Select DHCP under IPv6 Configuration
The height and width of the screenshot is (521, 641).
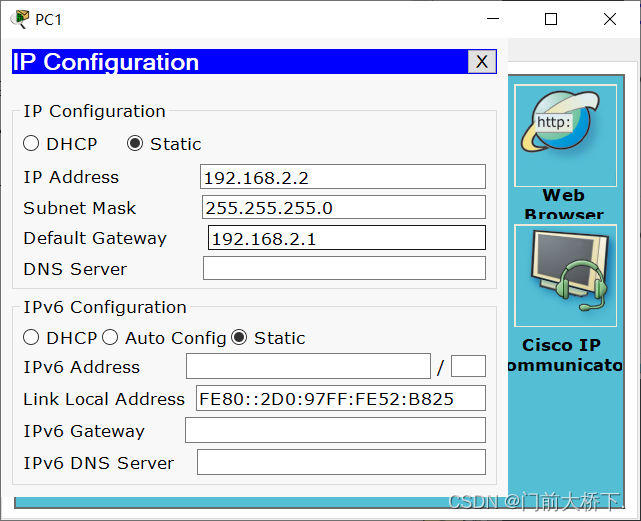31,338
